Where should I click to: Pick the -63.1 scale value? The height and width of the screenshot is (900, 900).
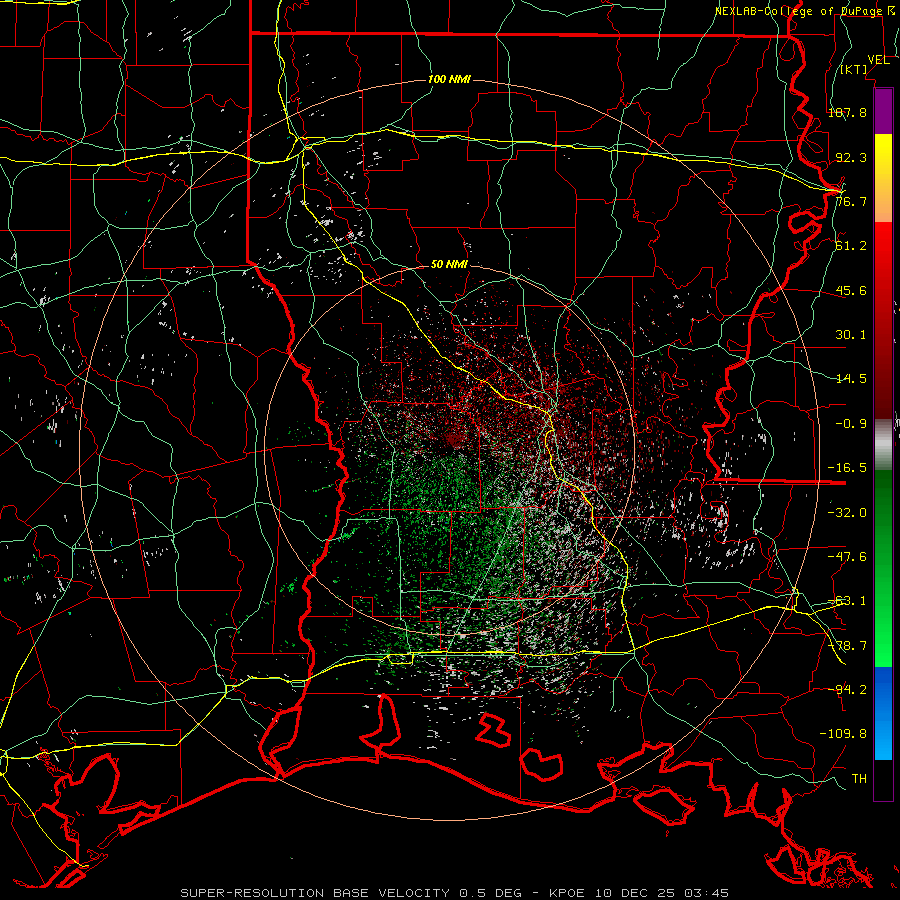point(847,601)
